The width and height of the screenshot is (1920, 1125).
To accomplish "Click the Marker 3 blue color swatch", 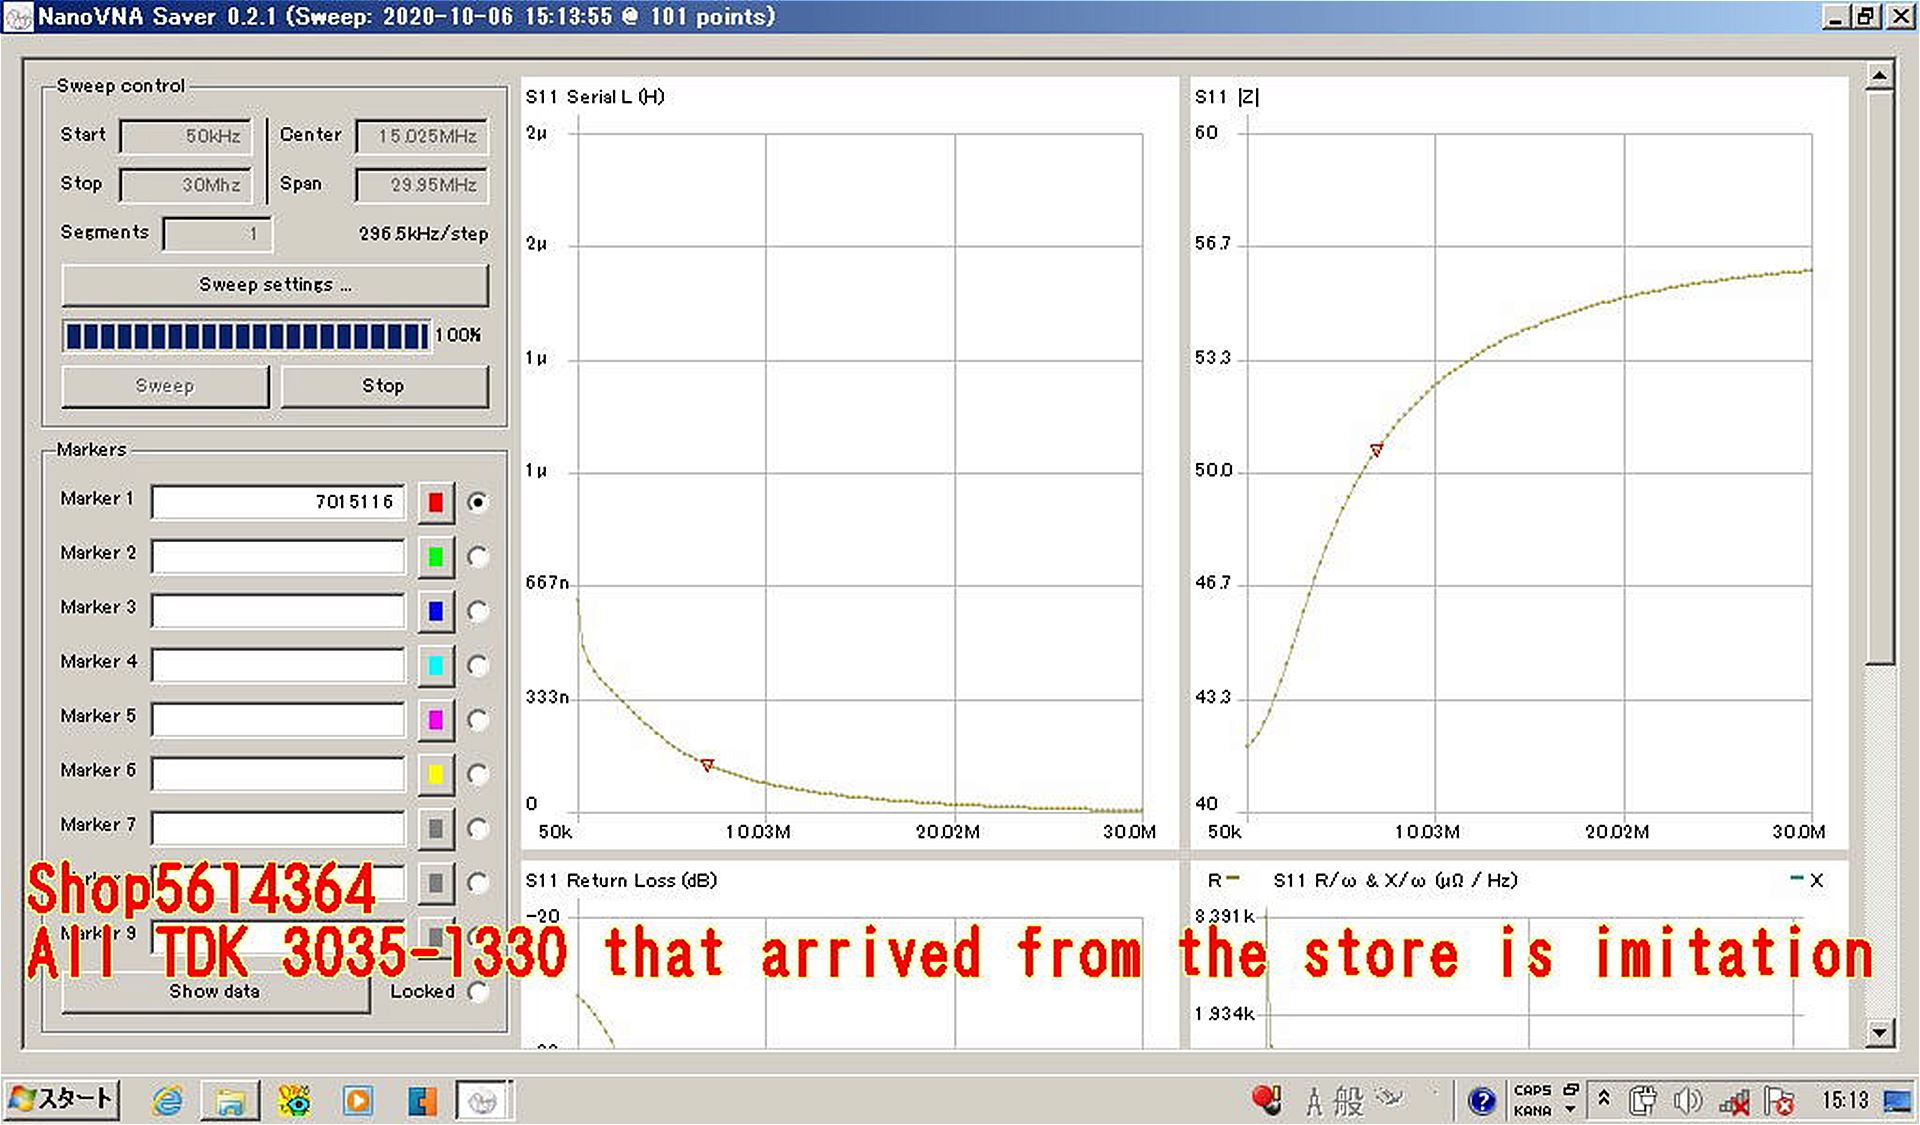I will pos(436,611).
